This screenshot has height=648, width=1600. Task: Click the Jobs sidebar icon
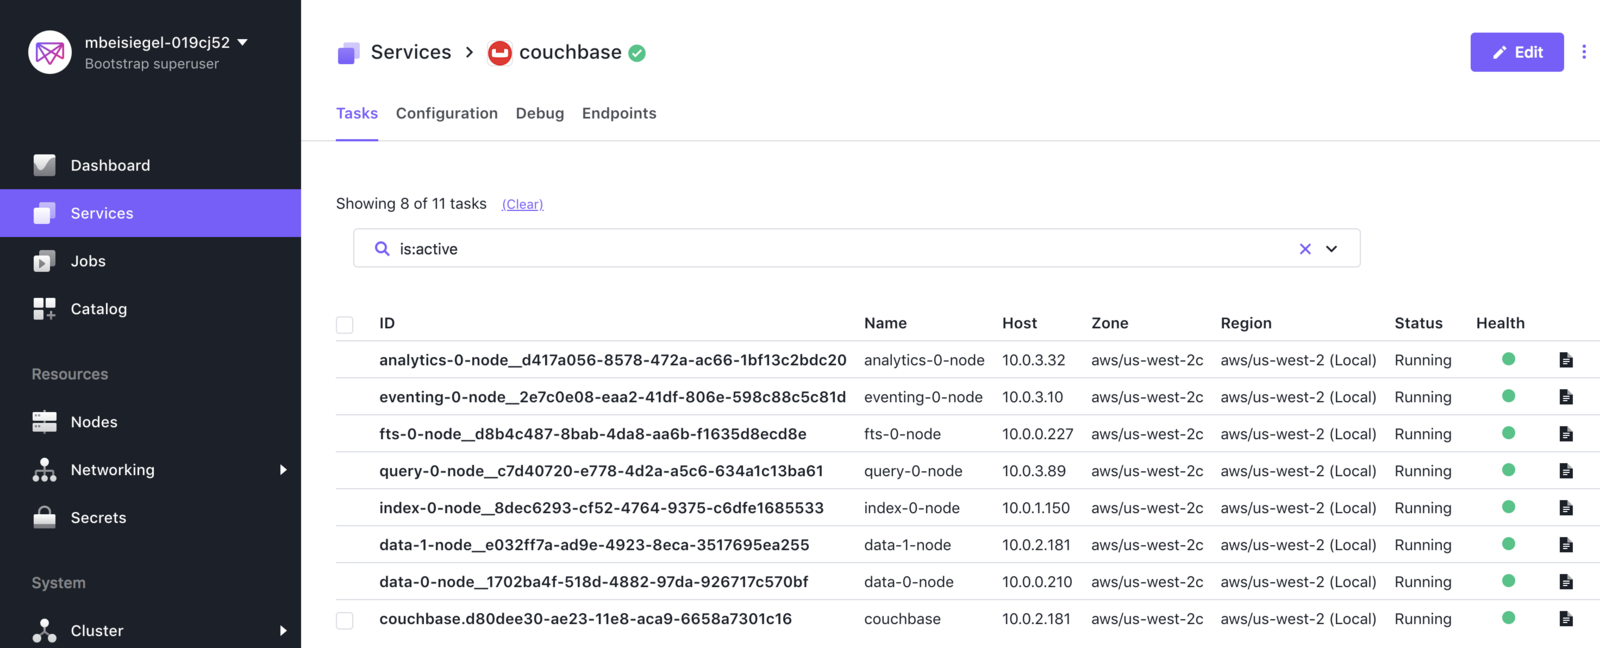44,261
